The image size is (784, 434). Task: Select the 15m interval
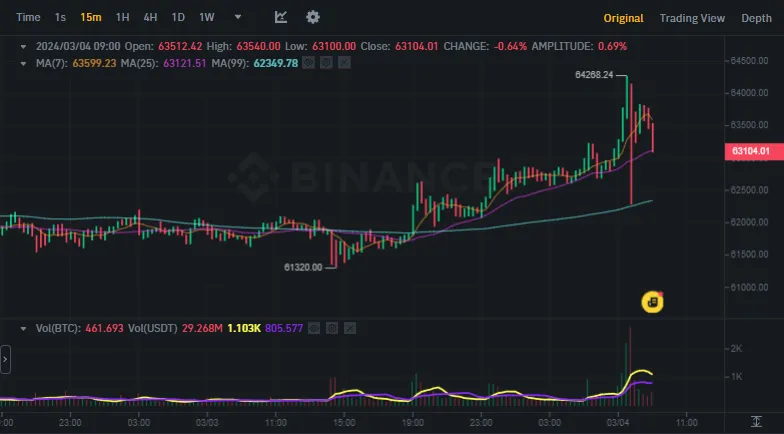90,17
